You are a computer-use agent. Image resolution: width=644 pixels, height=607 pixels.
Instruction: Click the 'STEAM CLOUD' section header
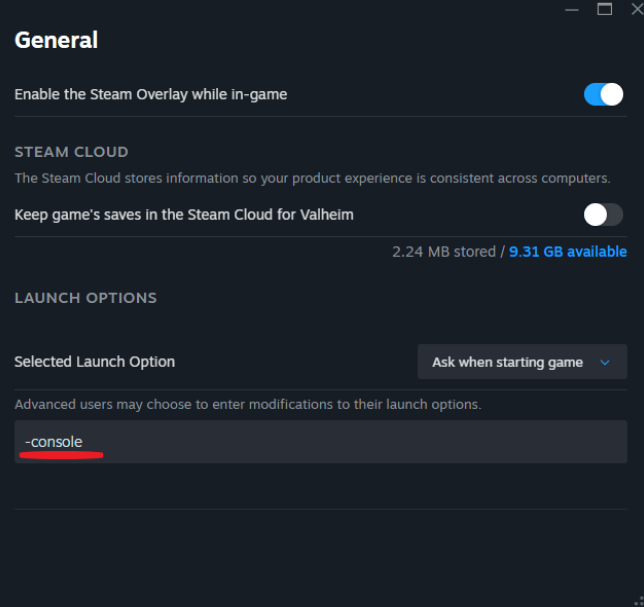point(71,152)
